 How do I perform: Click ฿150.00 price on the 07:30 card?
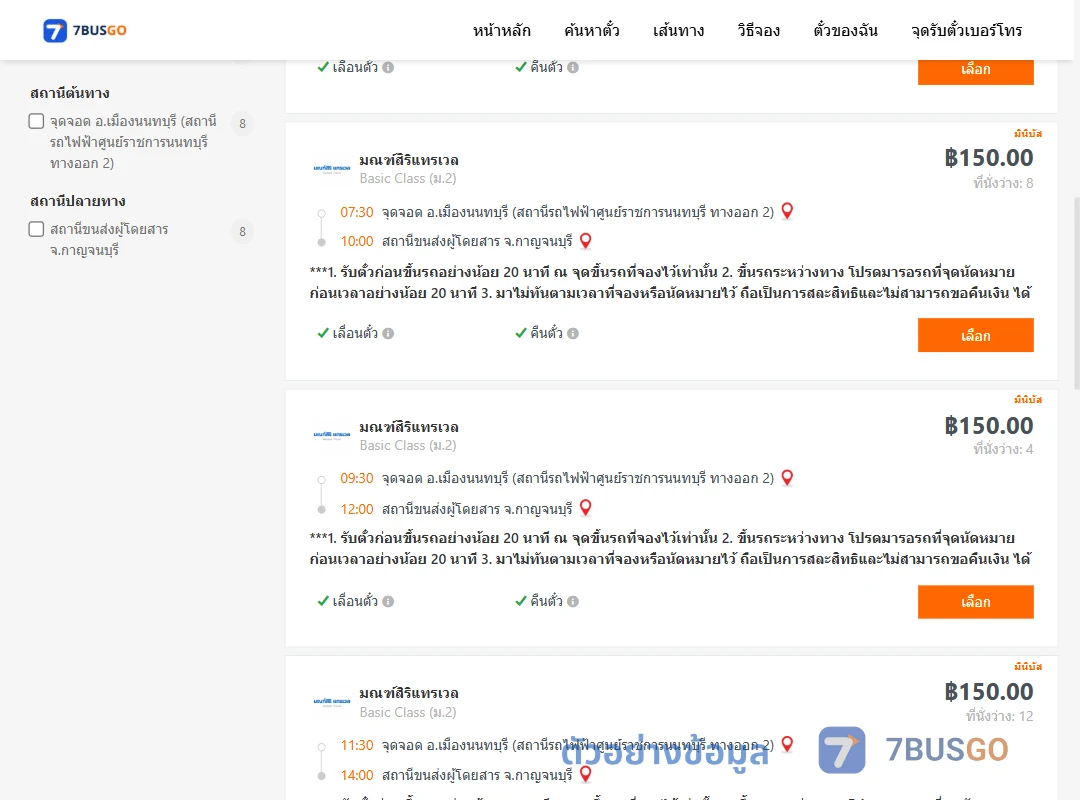(988, 158)
